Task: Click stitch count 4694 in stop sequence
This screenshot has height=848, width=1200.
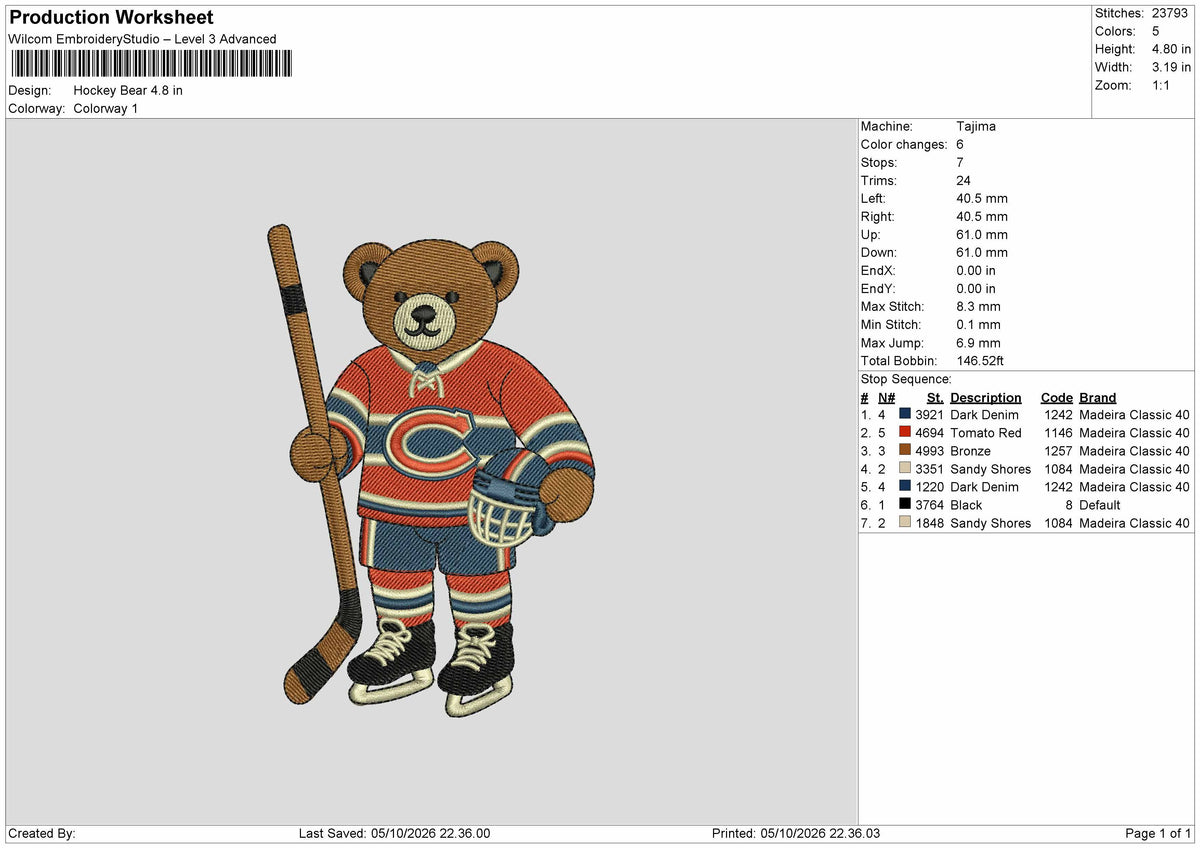Action: [x=929, y=433]
